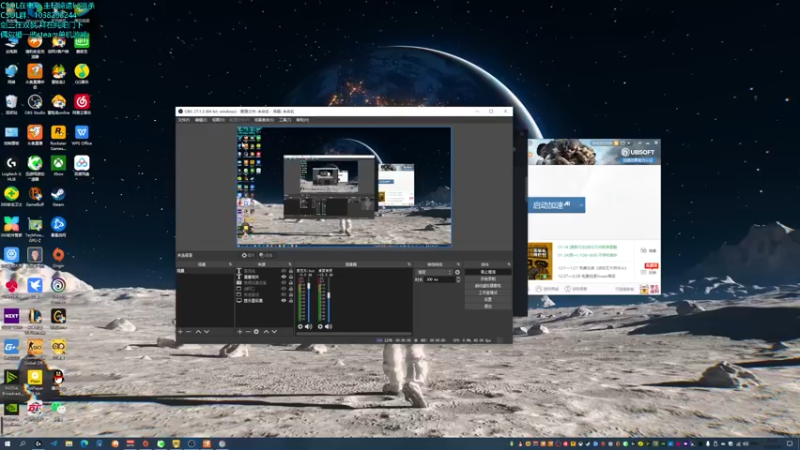The width and height of the screenshot is (800, 450).
Task: Mute the first mixer channel speaker icon
Action: coord(308,327)
